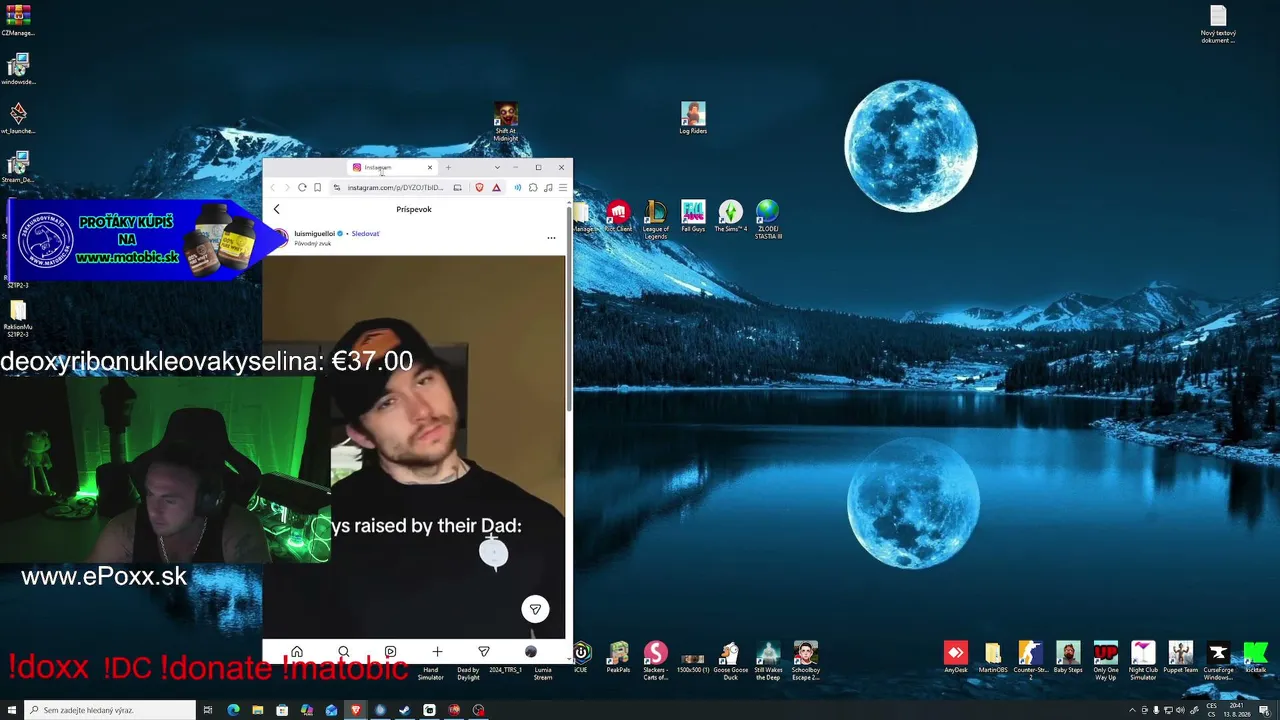Image resolution: width=1280 pixels, height=720 pixels.
Task: Open the Pôvodný zvuk audio link
Action: point(313,243)
